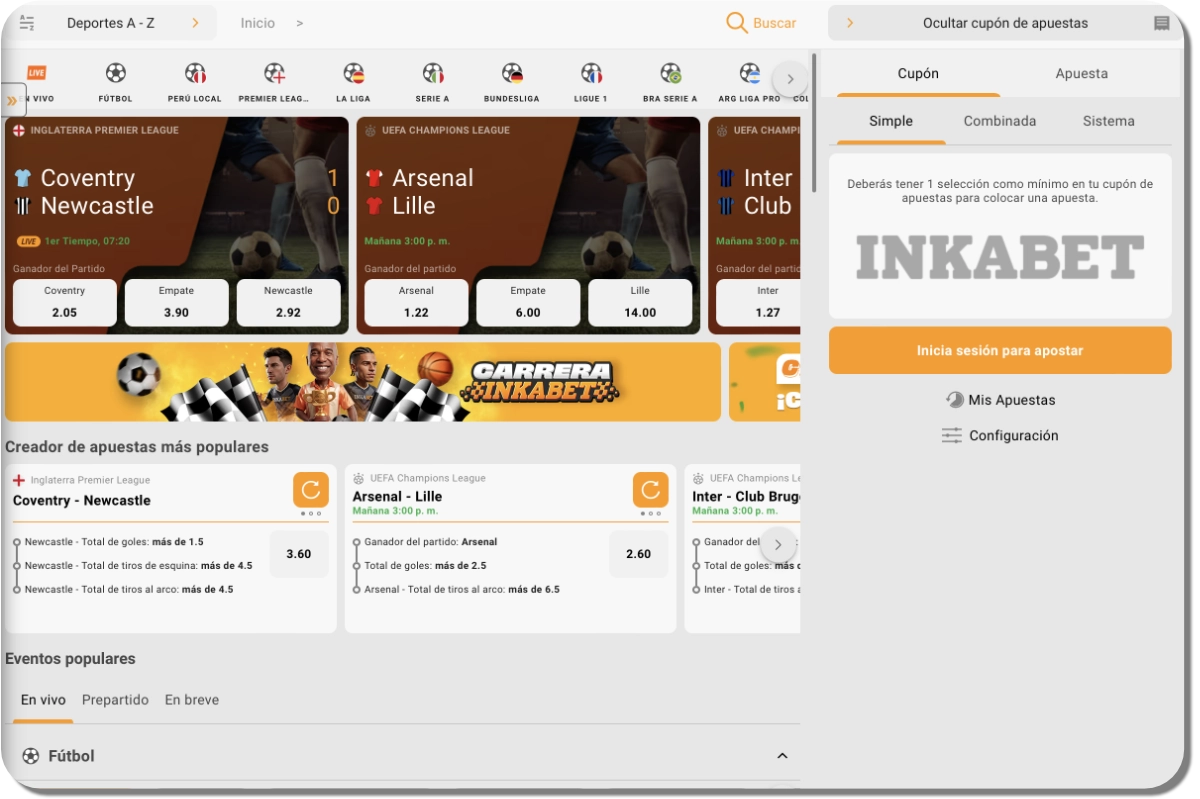The height and width of the screenshot is (799, 1200).
Task: Refresh the Arsenal - Lille bet builder
Action: [651, 490]
